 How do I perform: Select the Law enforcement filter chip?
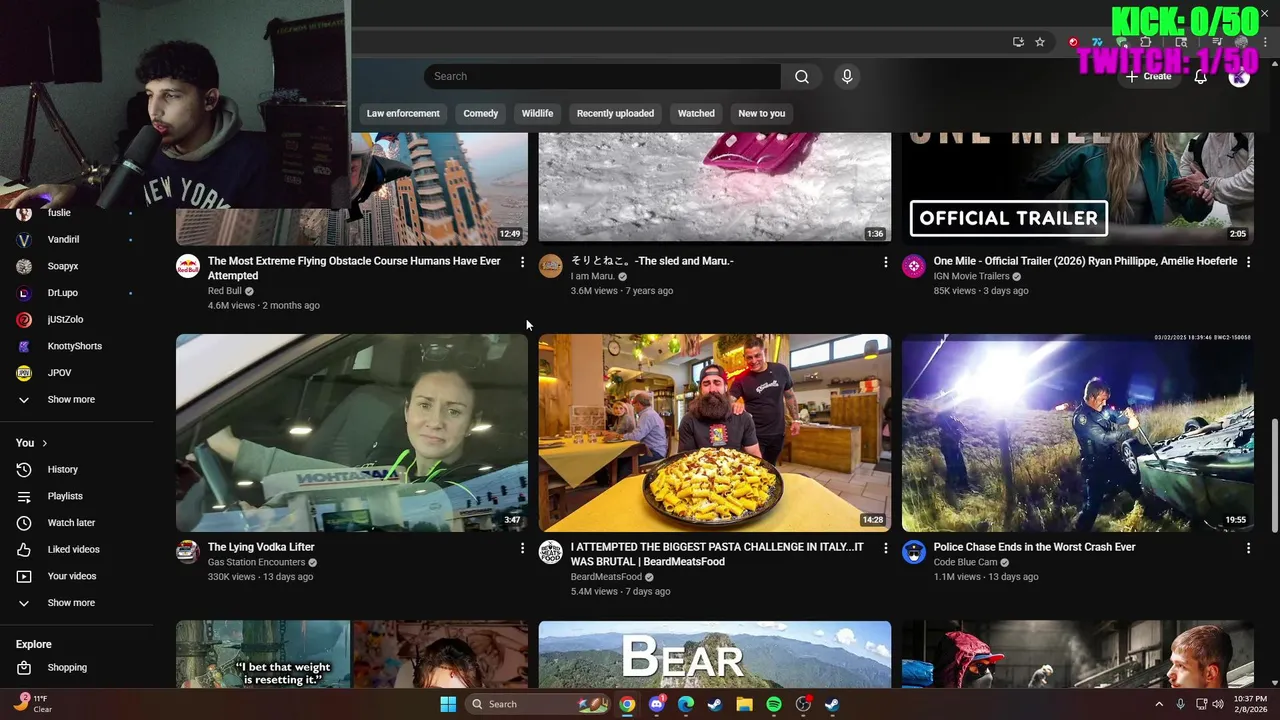click(x=403, y=113)
